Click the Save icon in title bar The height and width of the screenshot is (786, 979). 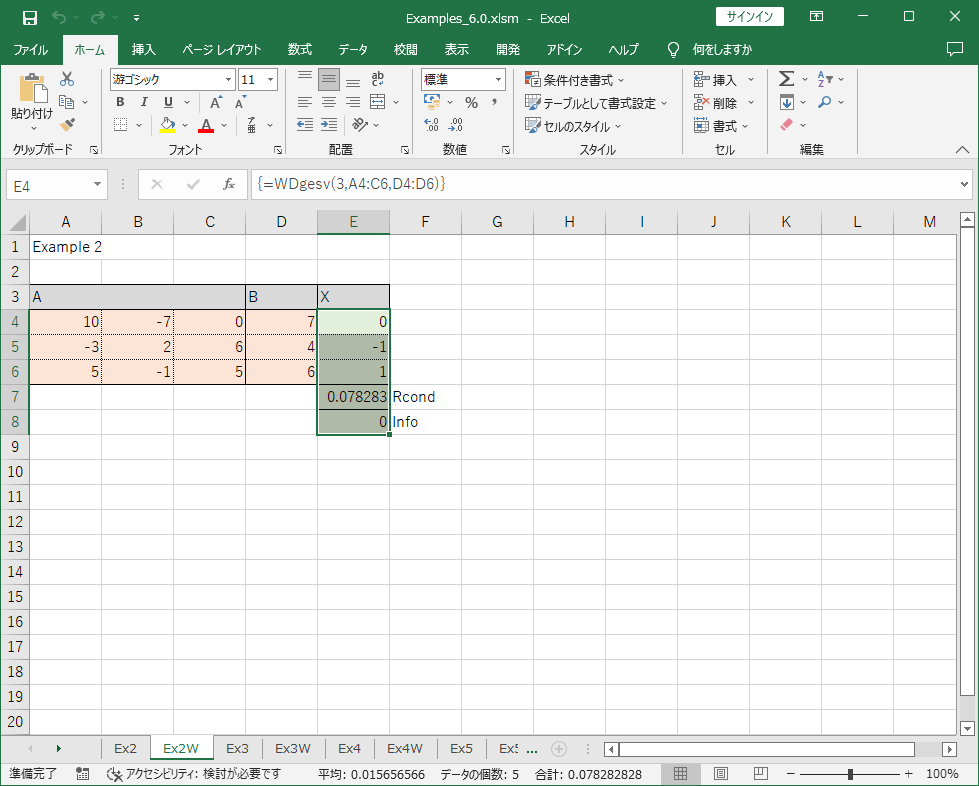click(x=29, y=17)
